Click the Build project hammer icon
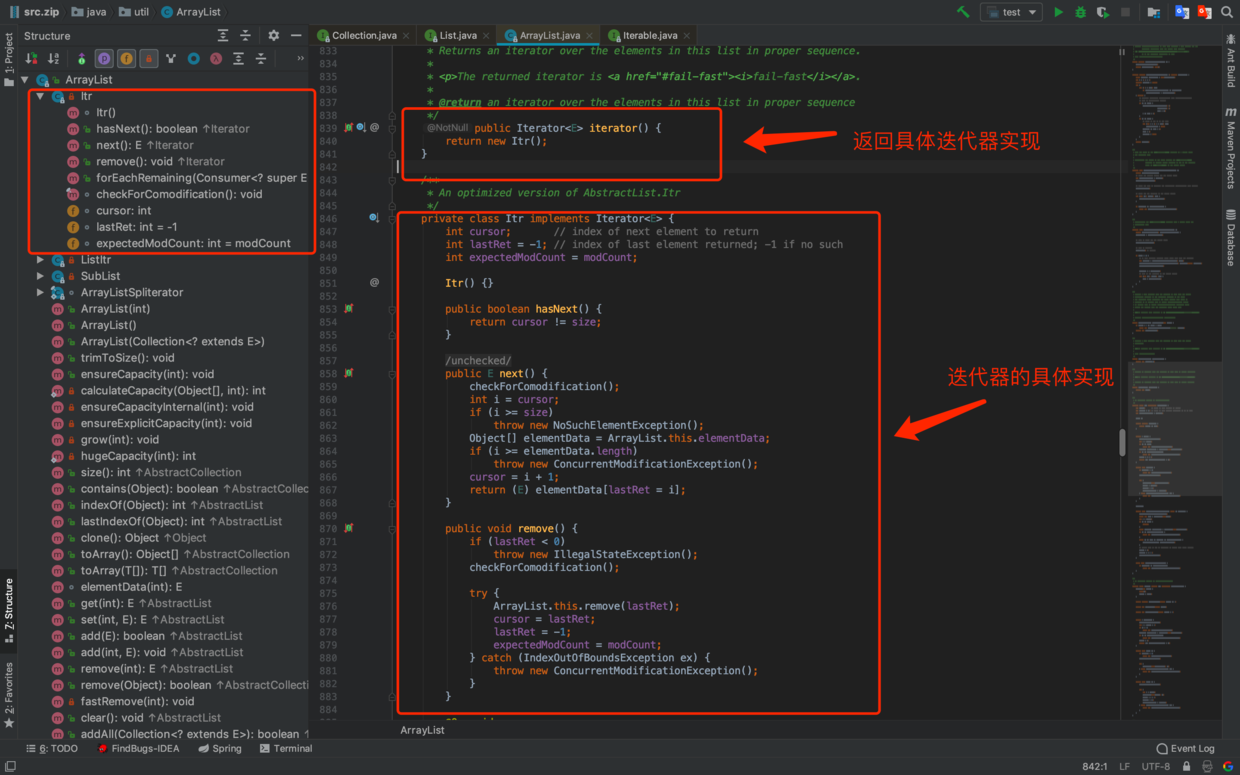 (x=963, y=12)
